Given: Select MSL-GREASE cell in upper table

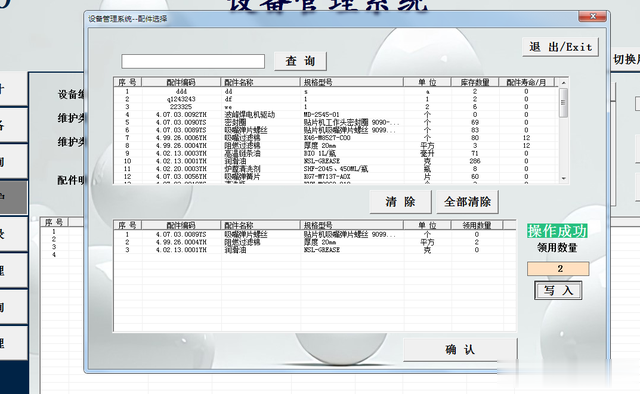Looking at the screenshot, I should click(x=322, y=161).
